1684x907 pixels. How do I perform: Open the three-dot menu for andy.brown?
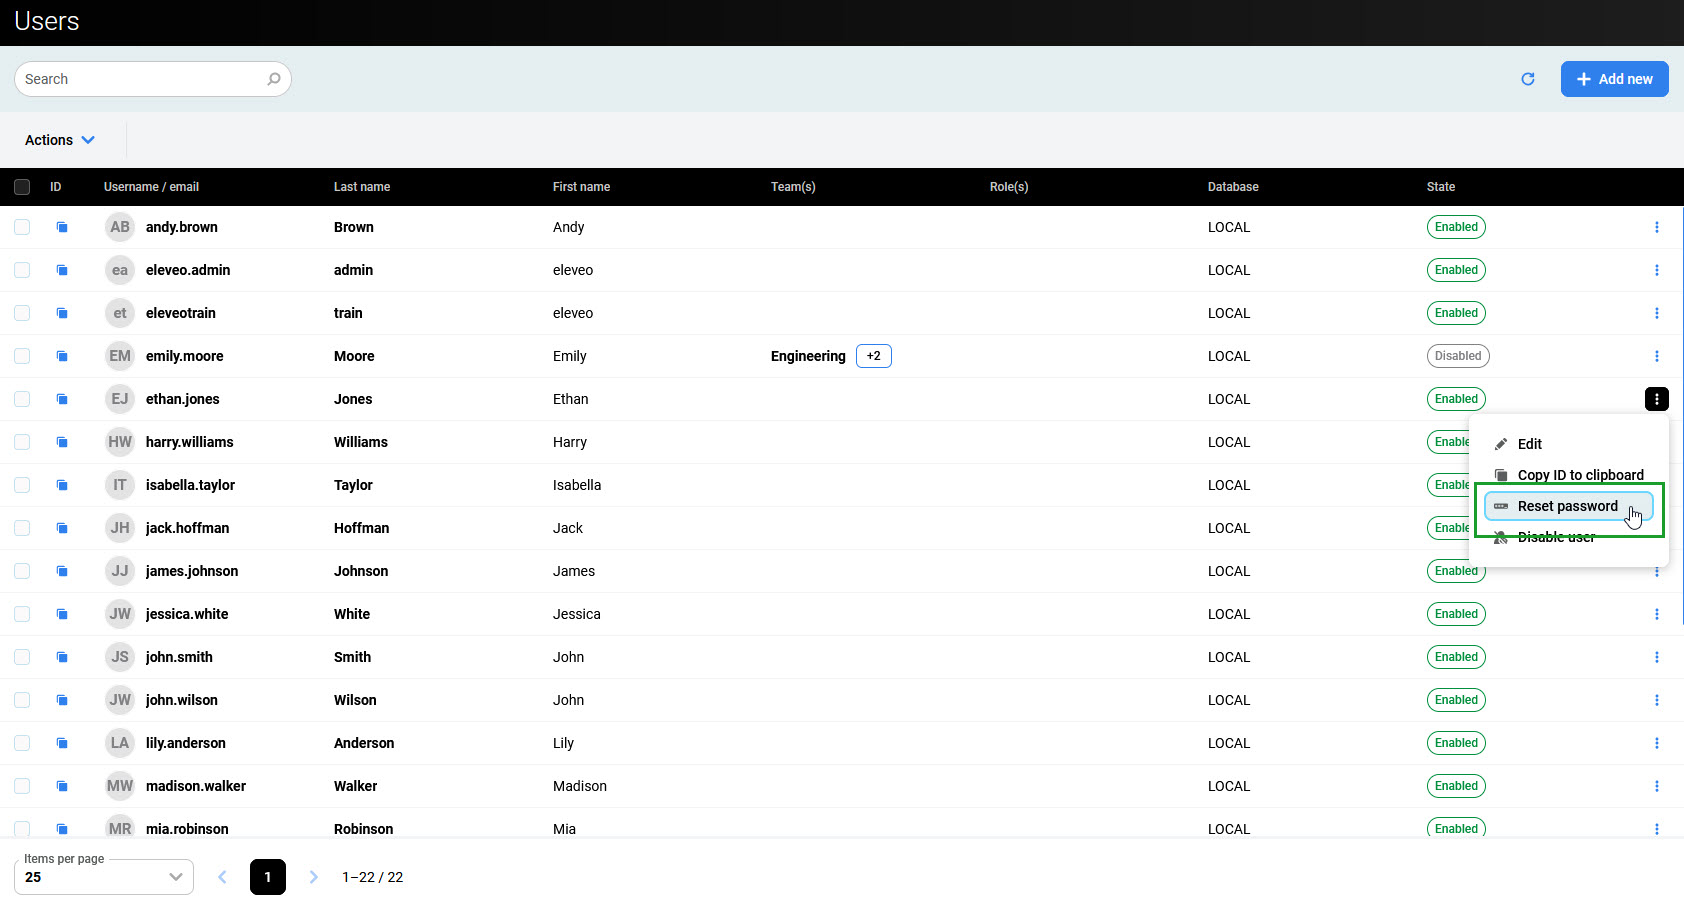(1656, 227)
